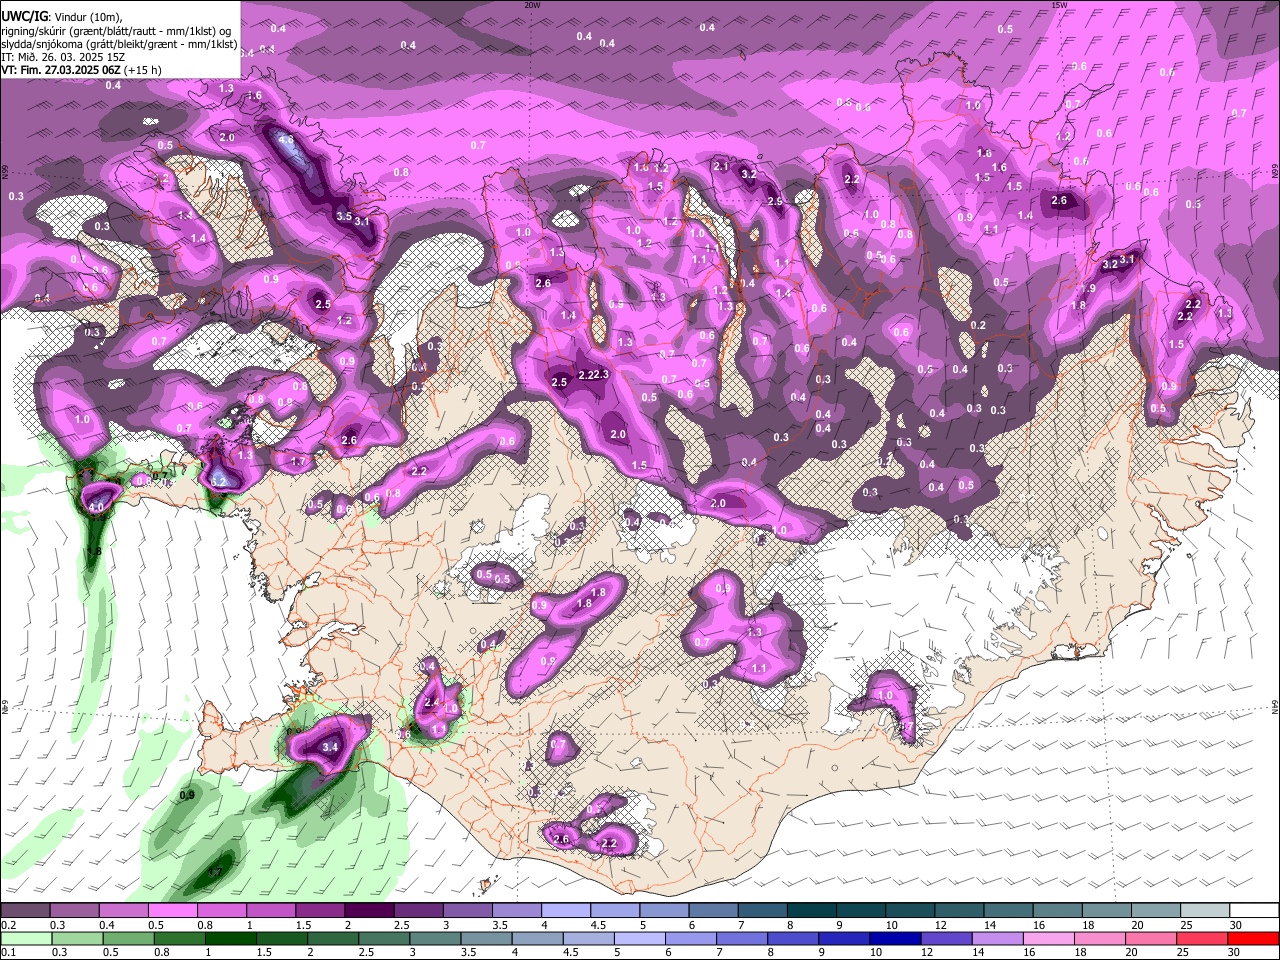Click the dusky purple 0.2 swatch in snow legend
1280x960 pixels.
25,911
